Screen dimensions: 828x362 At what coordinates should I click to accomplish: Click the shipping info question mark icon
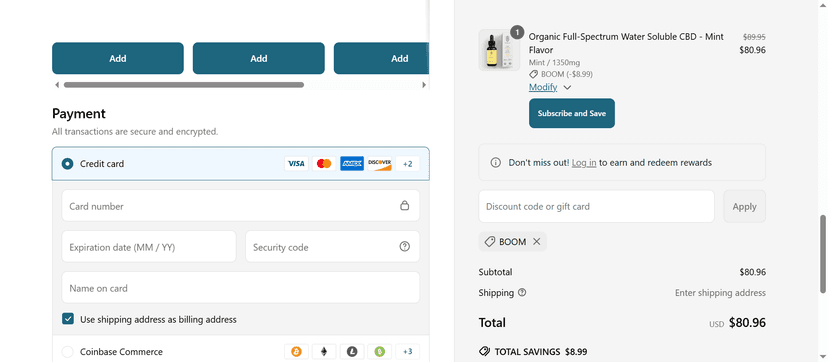click(522, 292)
